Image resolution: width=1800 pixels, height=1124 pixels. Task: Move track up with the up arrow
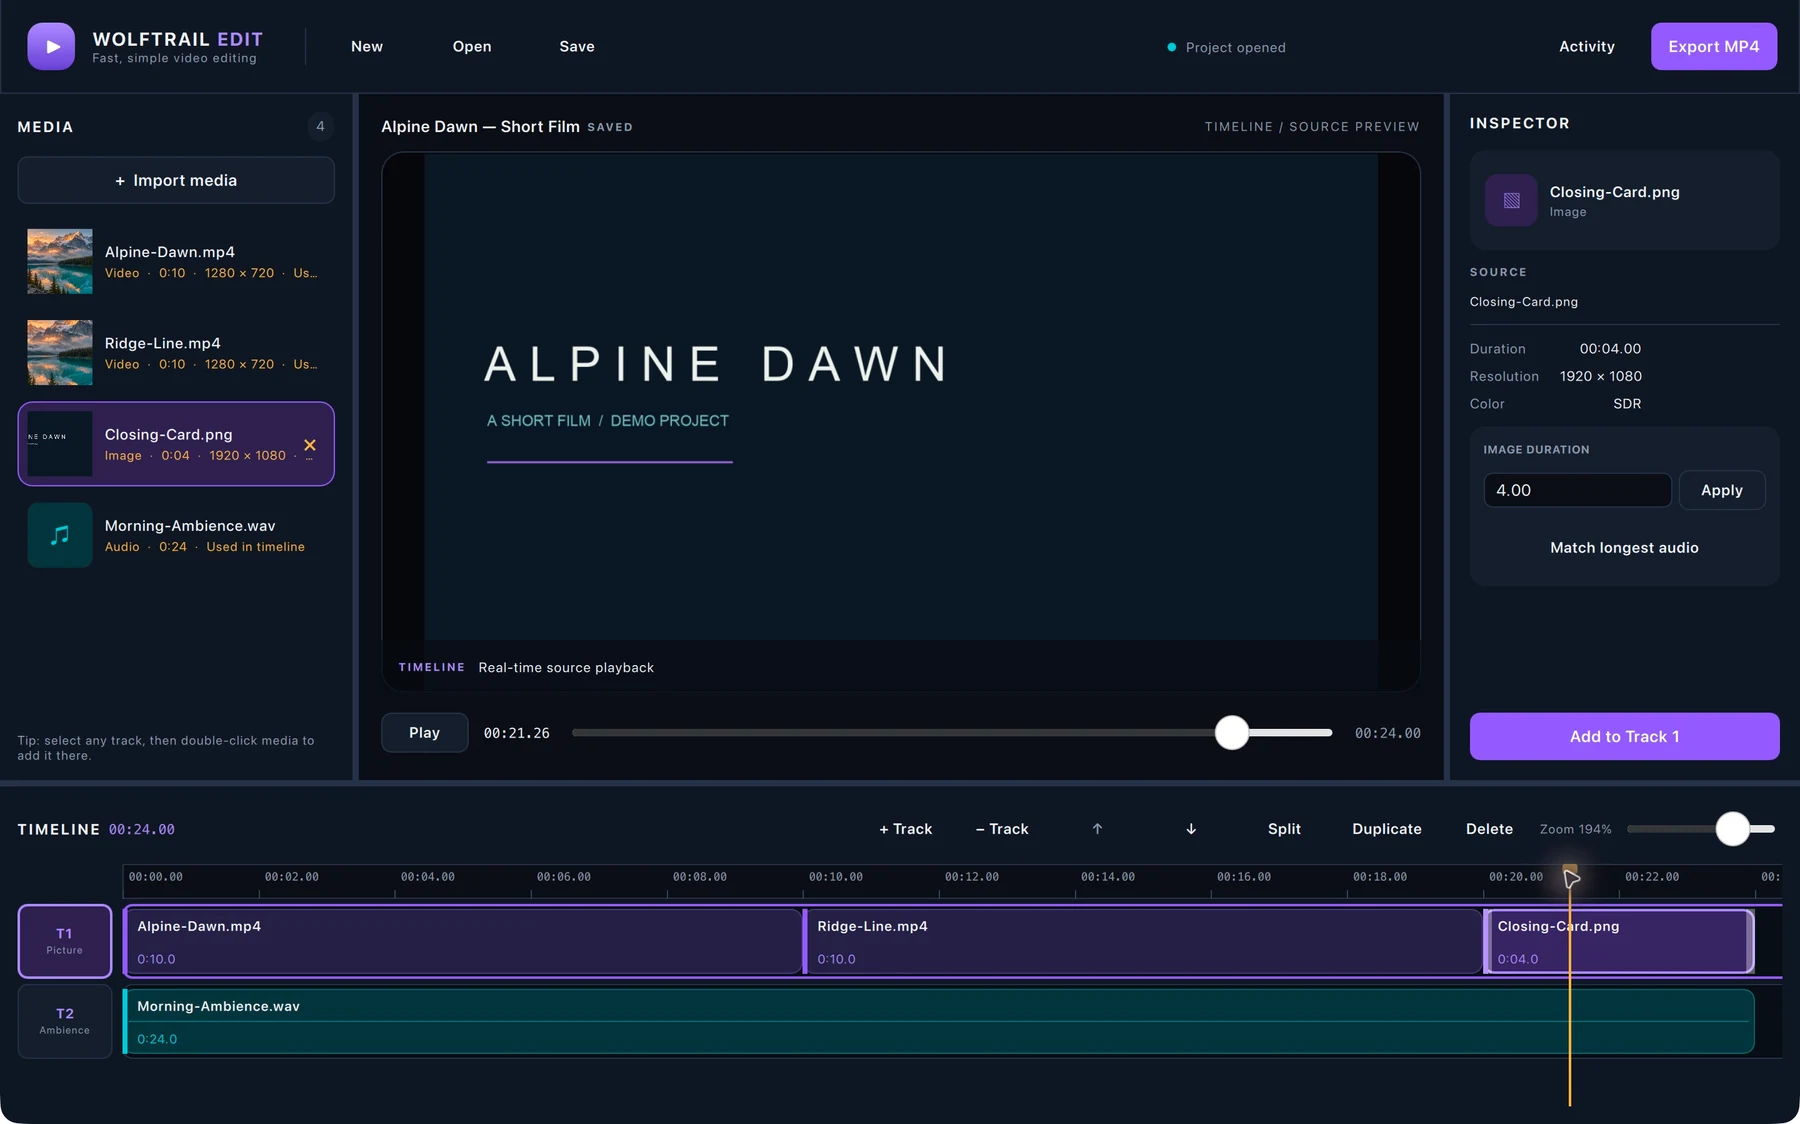pyautogui.click(x=1097, y=829)
